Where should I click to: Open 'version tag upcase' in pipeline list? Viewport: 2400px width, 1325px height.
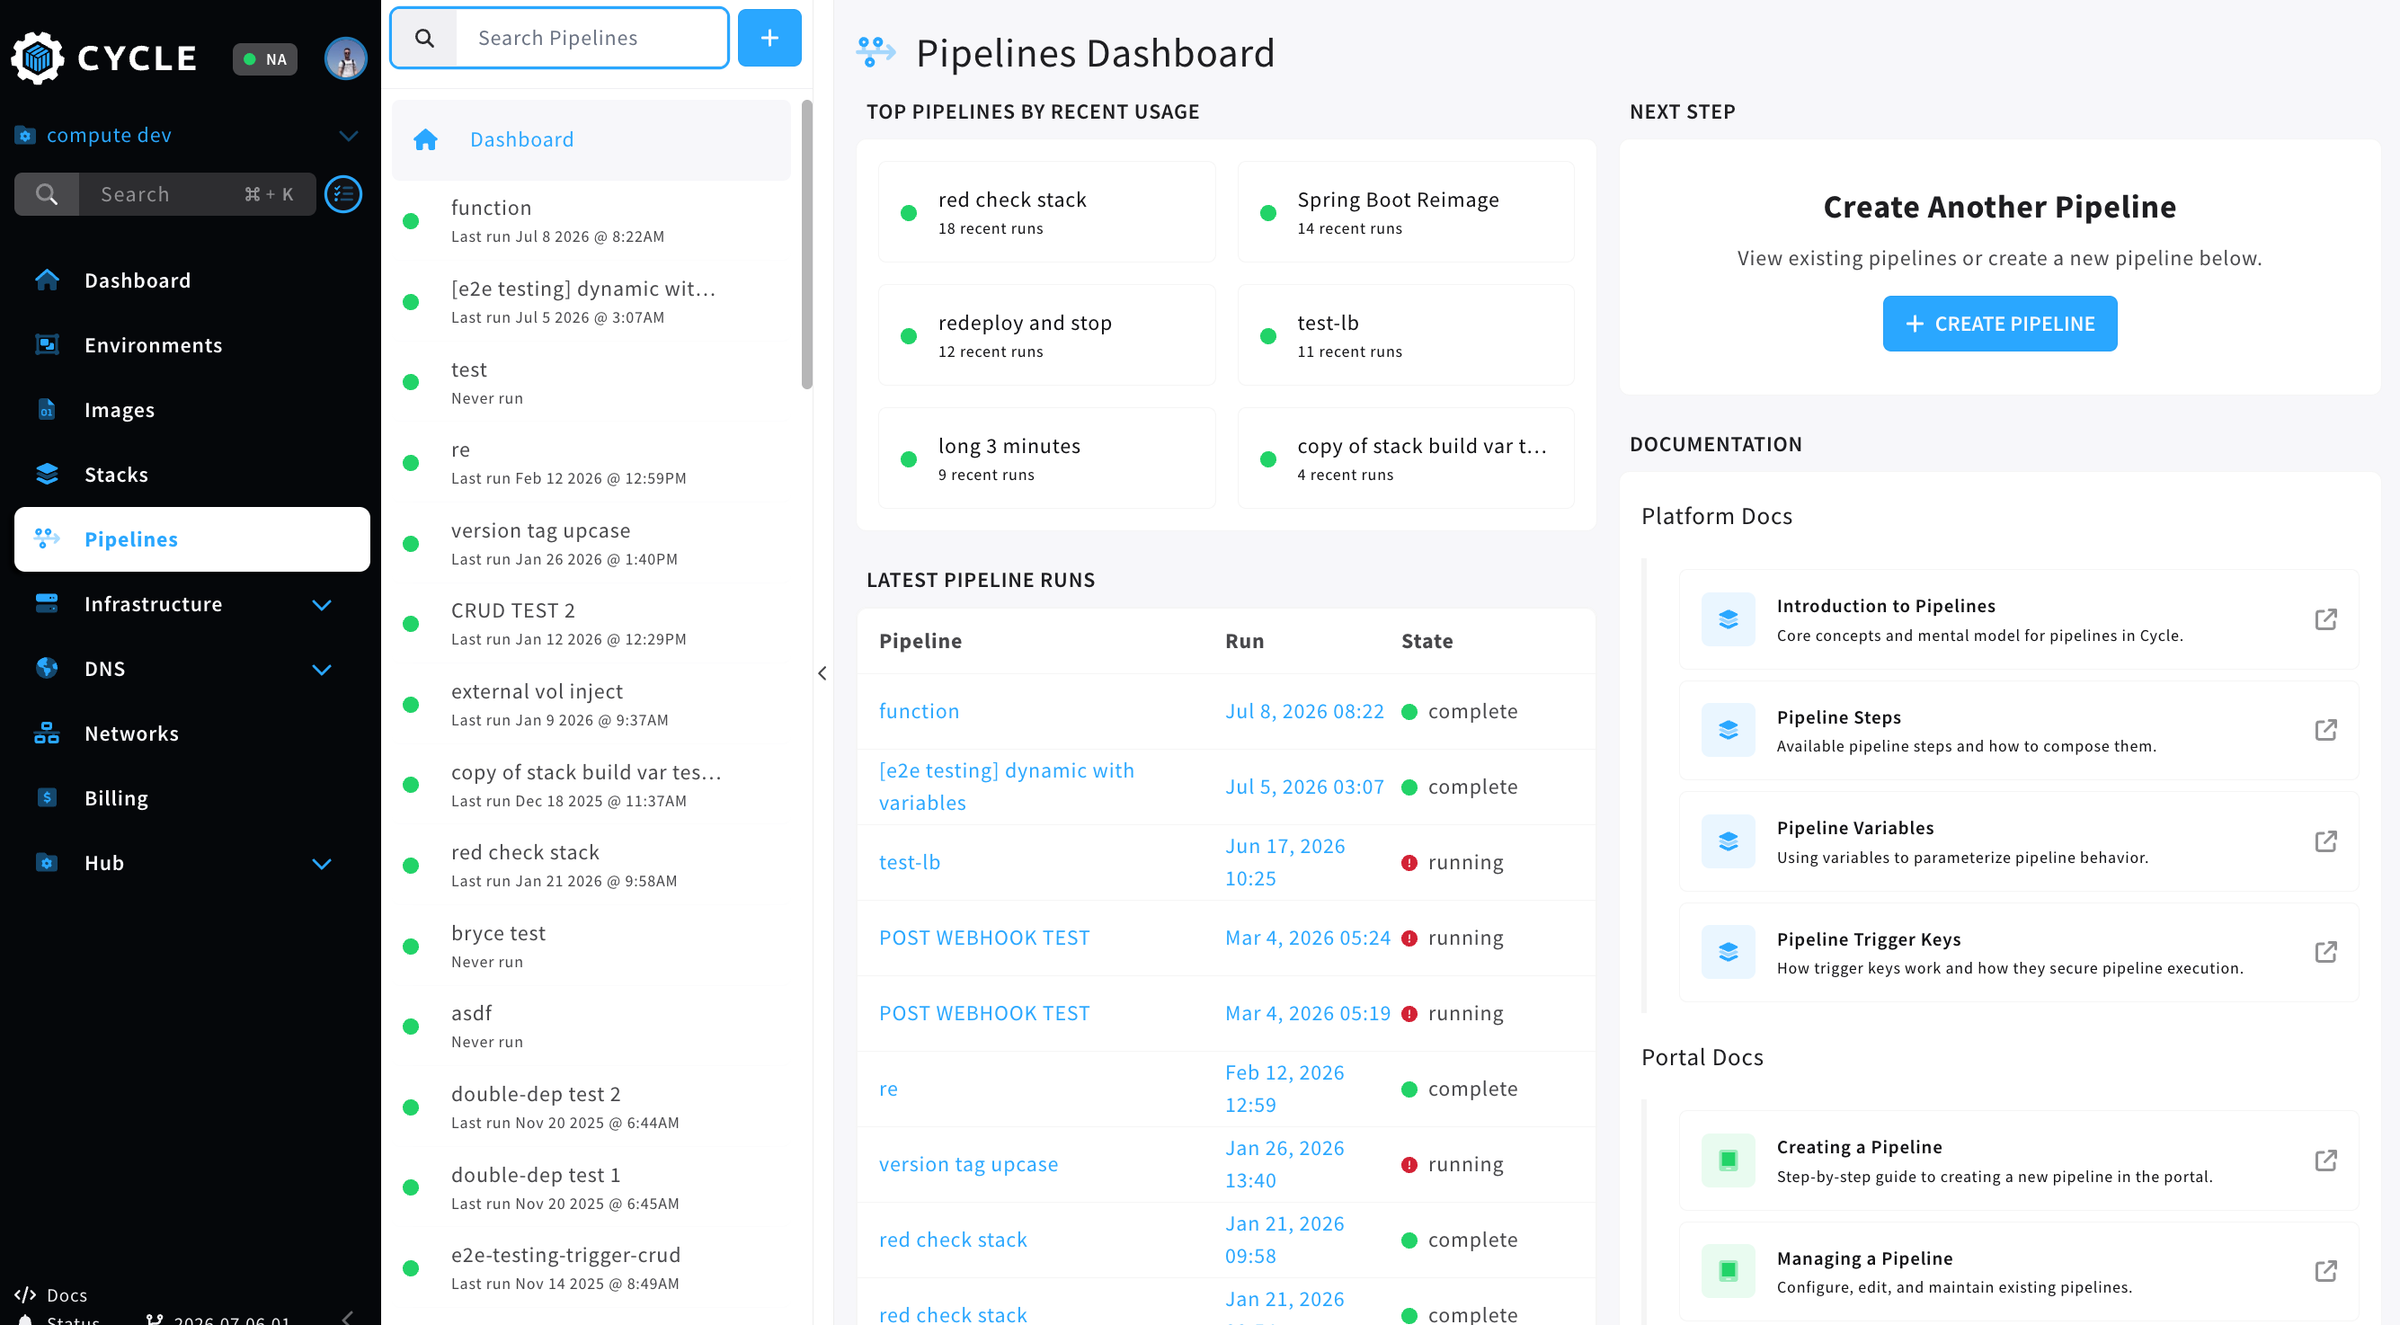tap(591, 544)
